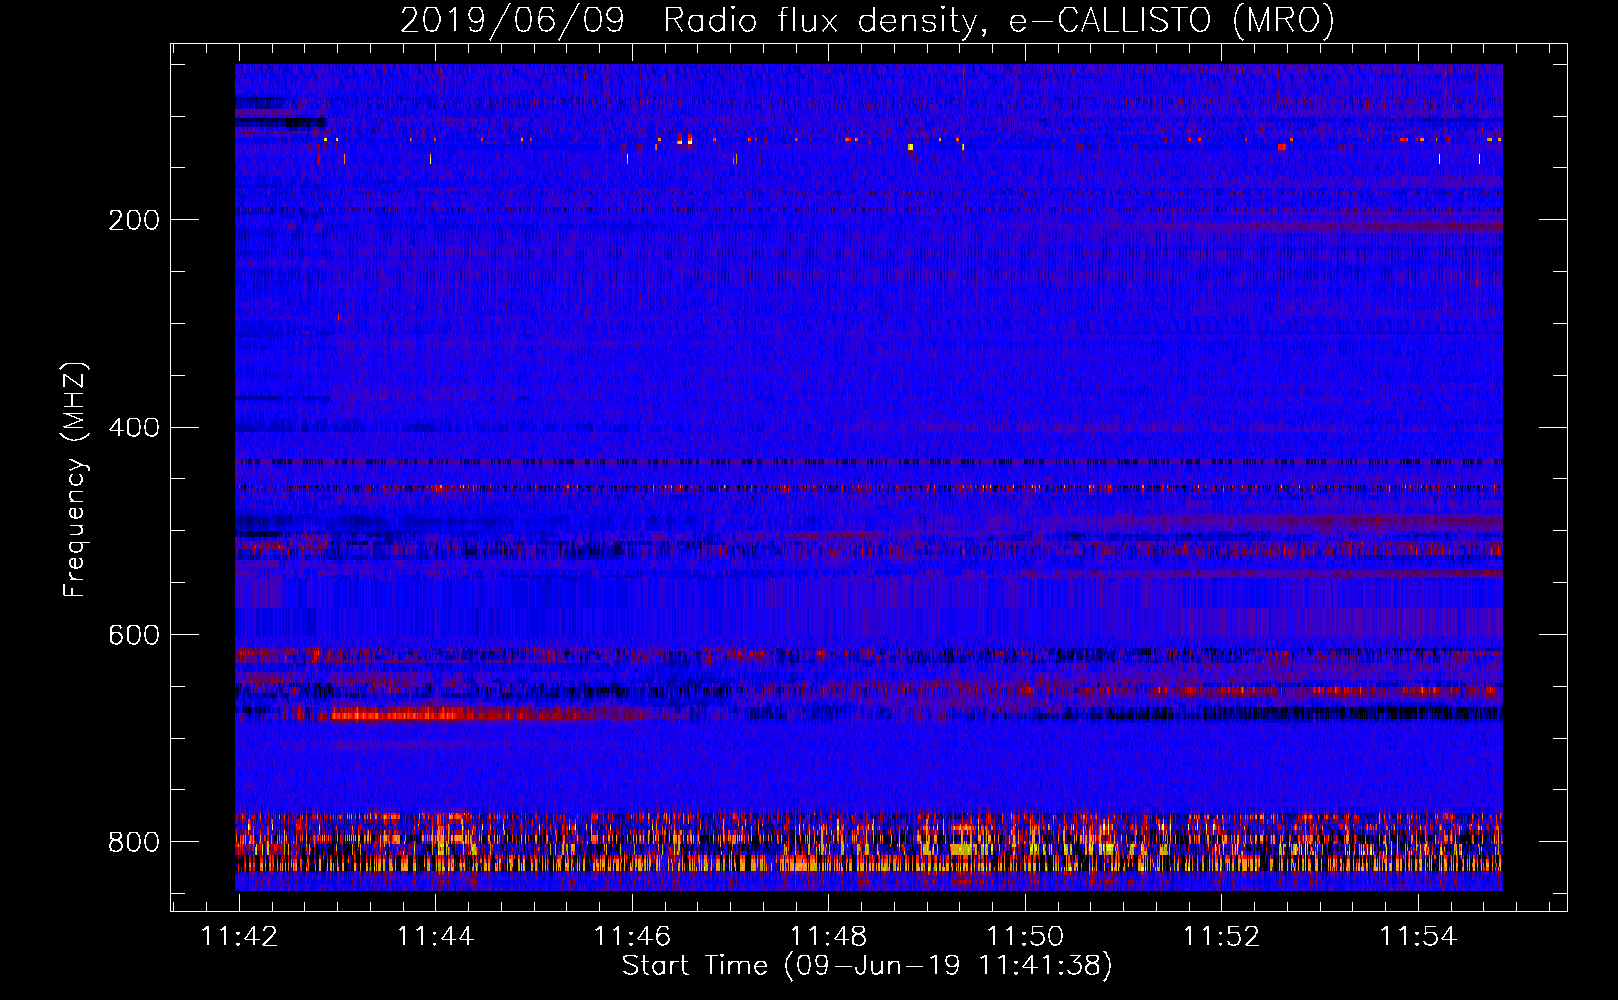Viewport: 1618px width, 1000px height.
Task: Click the 11:42 time tick label
Action: [239, 937]
